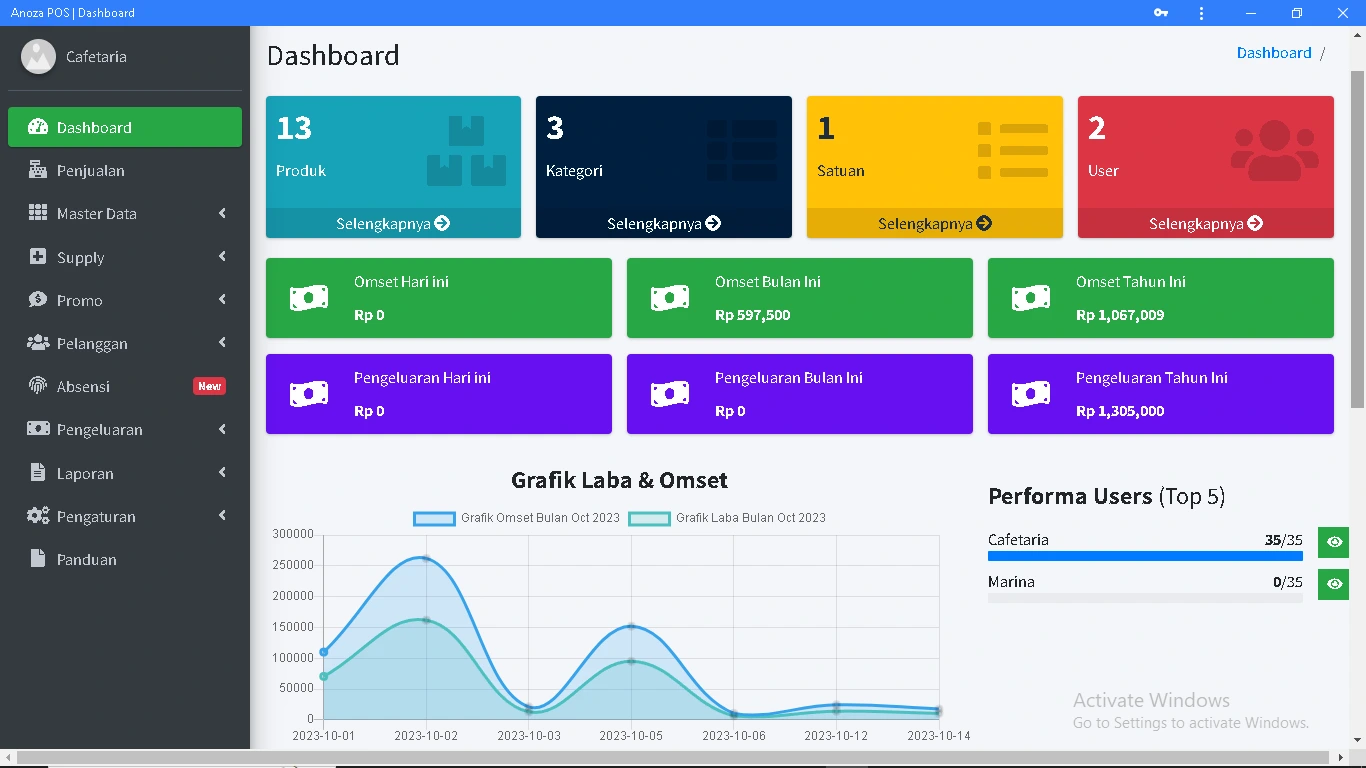Open the three-dot menu in title bar
Viewport: 1366px width, 768px height.
(1201, 13)
